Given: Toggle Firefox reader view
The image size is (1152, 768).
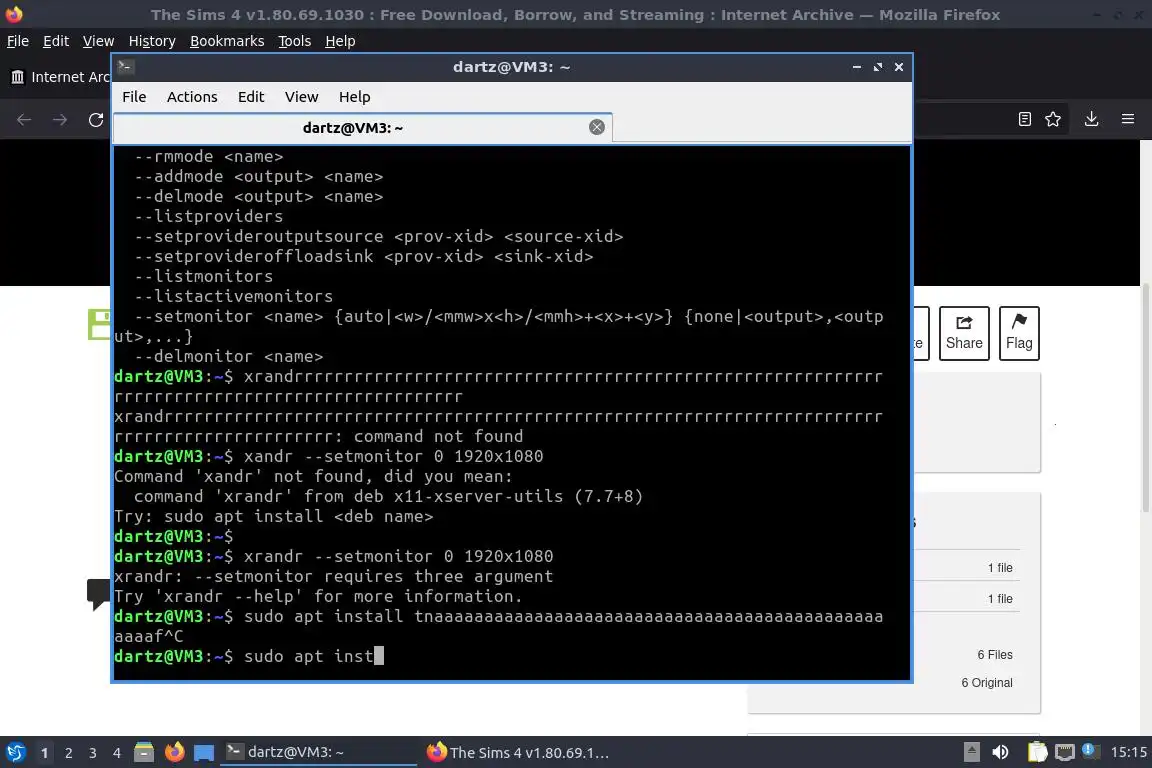Looking at the screenshot, I should (1025, 119).
